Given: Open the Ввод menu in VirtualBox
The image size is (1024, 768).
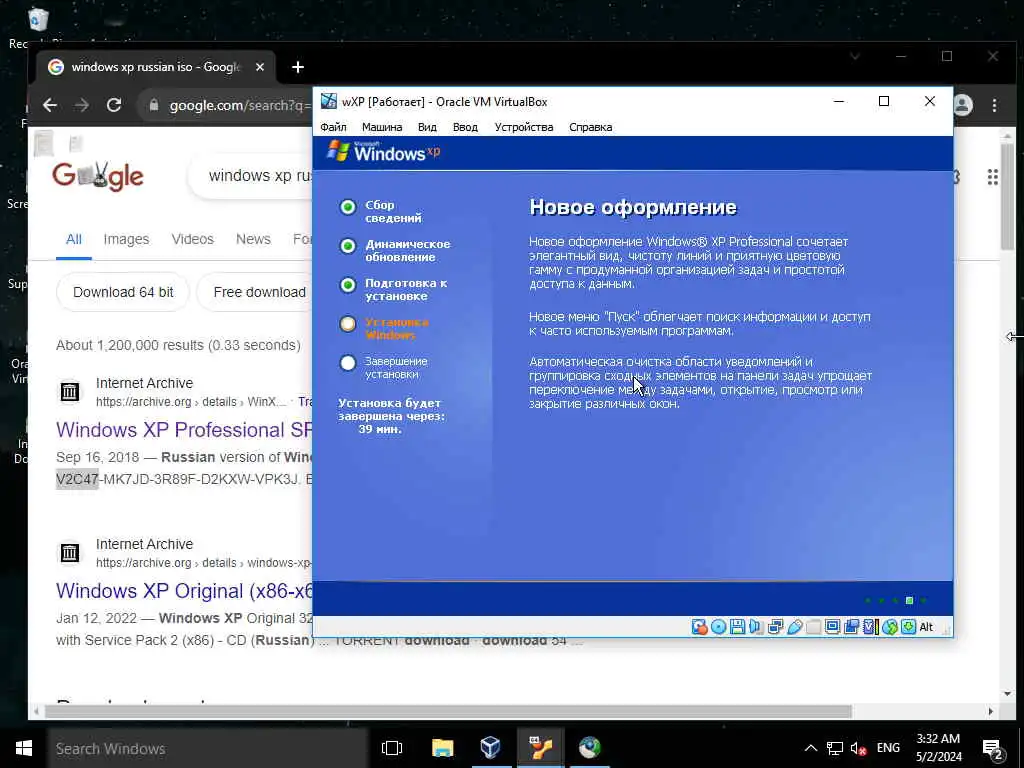Looking at the screenshot, I should tap(465, 127).
